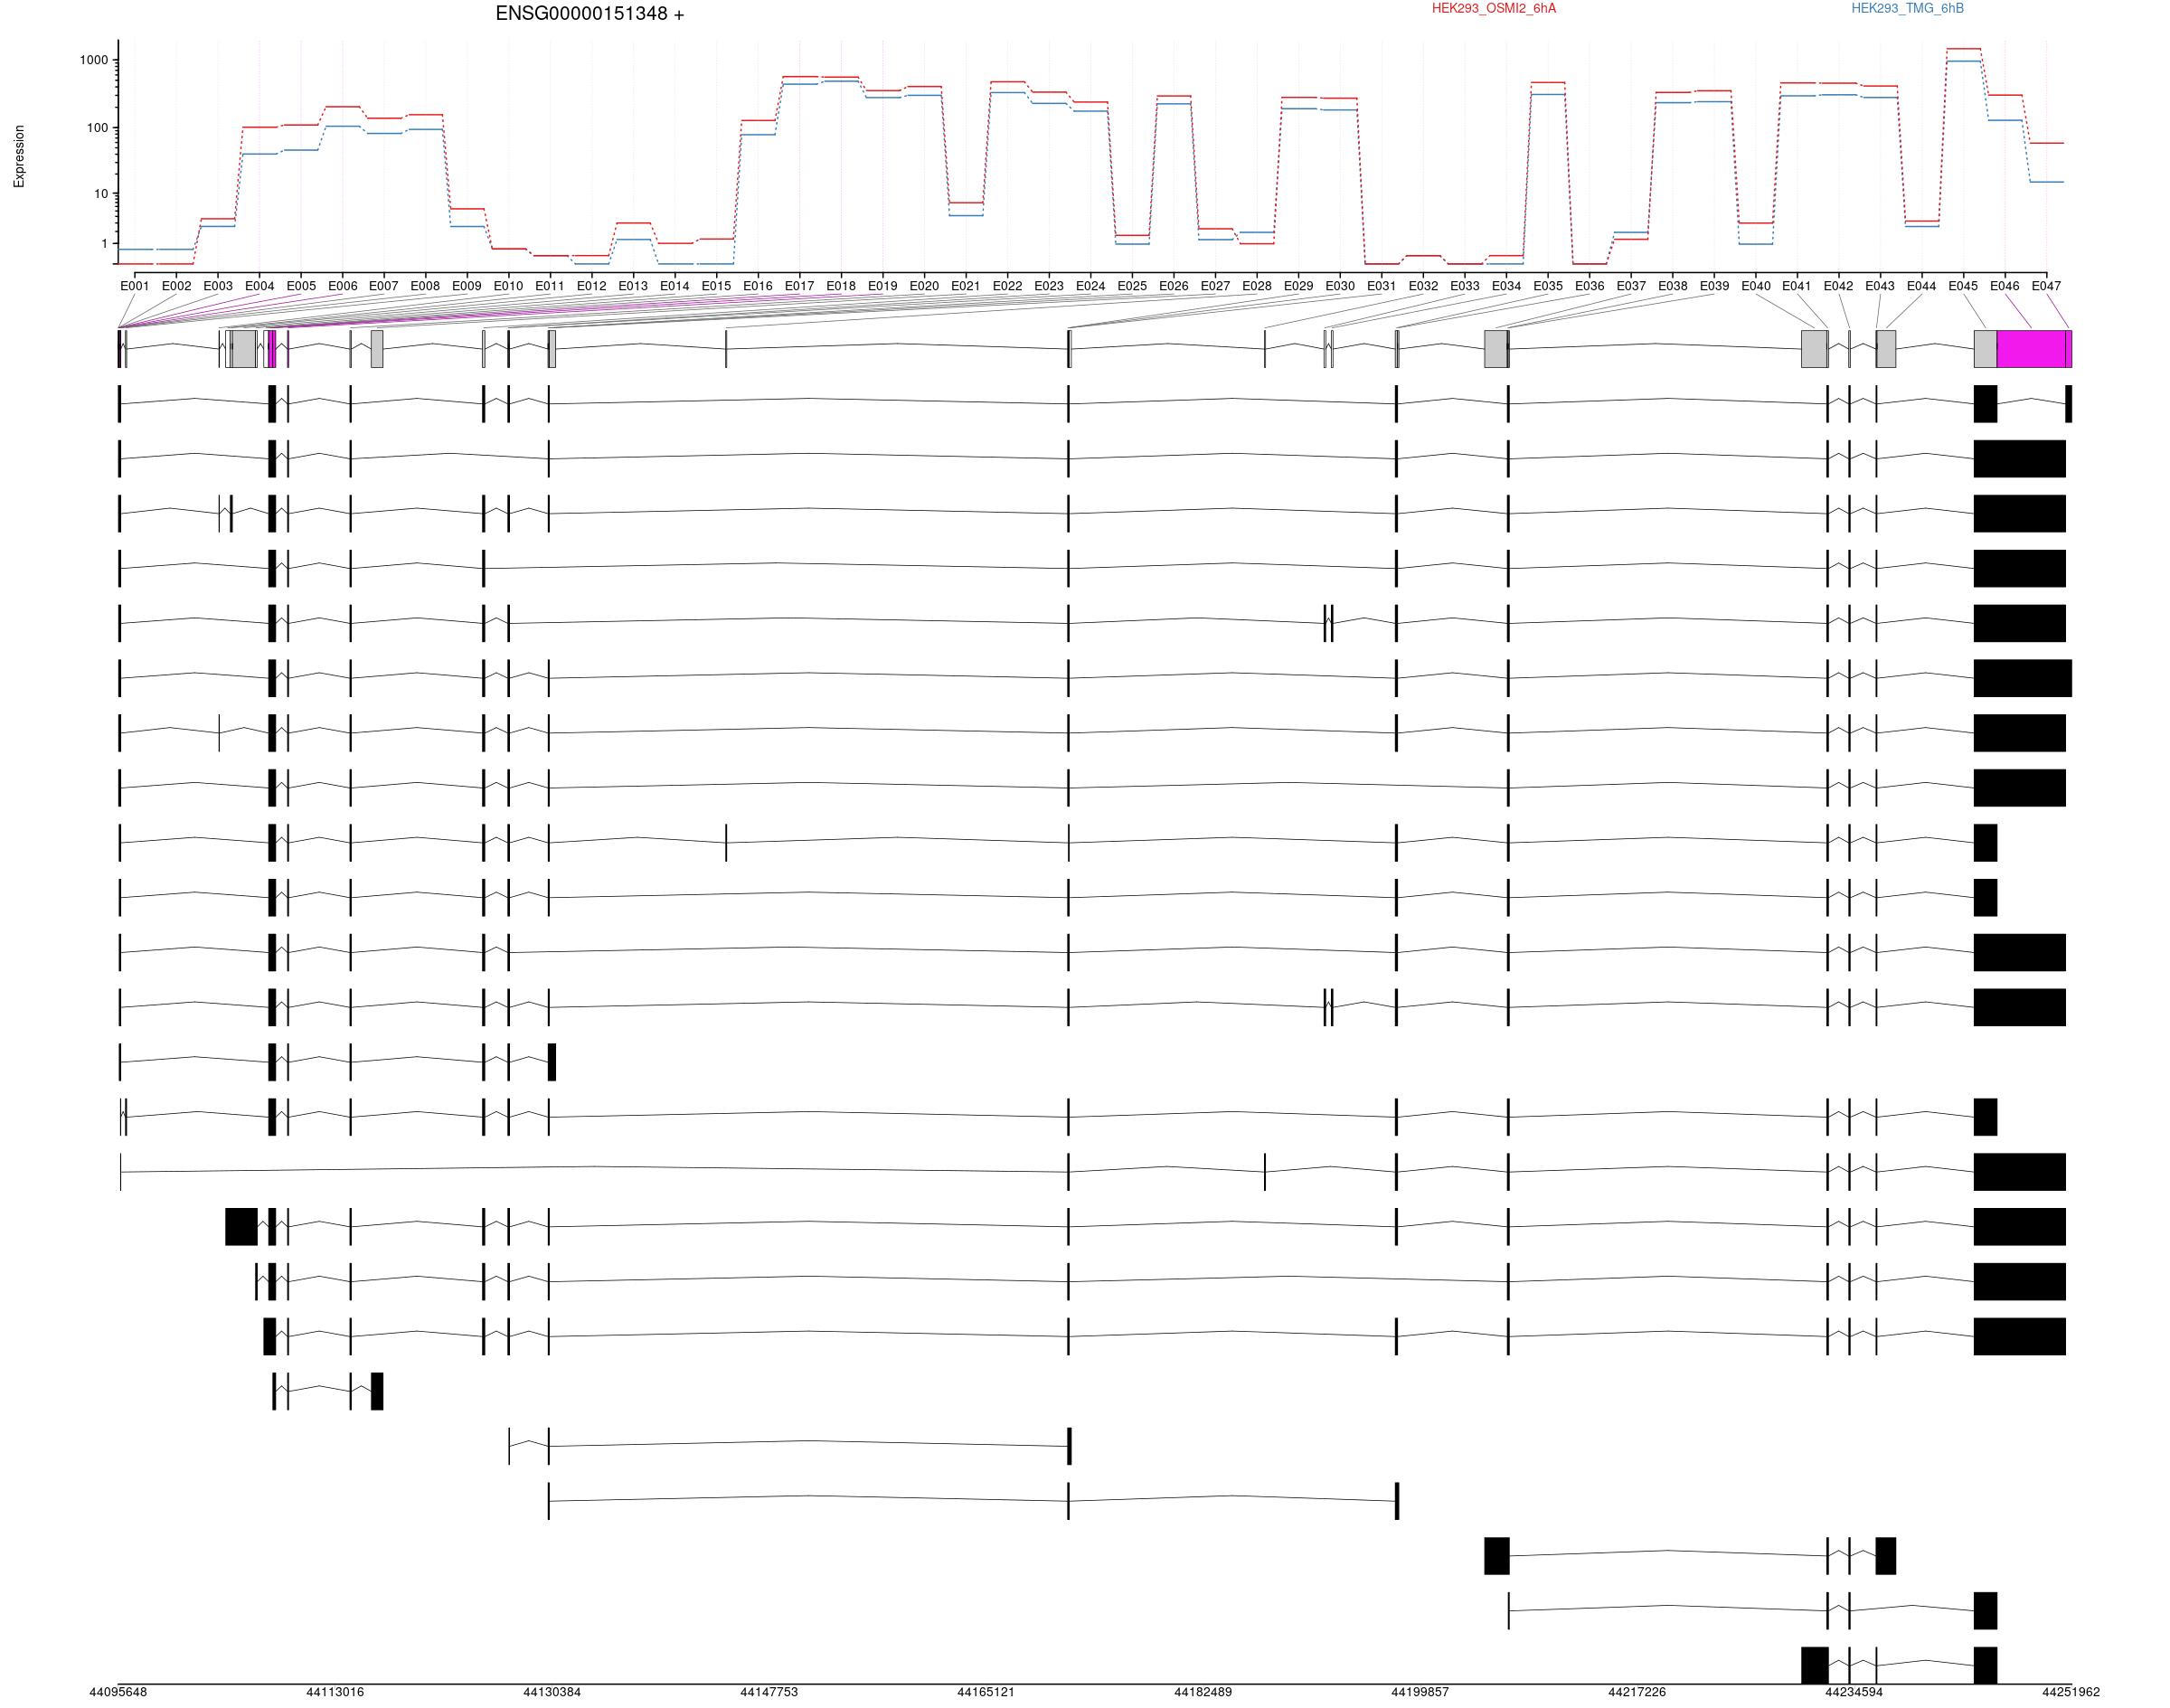Click the red expression segment above E047
The width and height of the screenshot is (2170, 1708).
(2047, 143)
